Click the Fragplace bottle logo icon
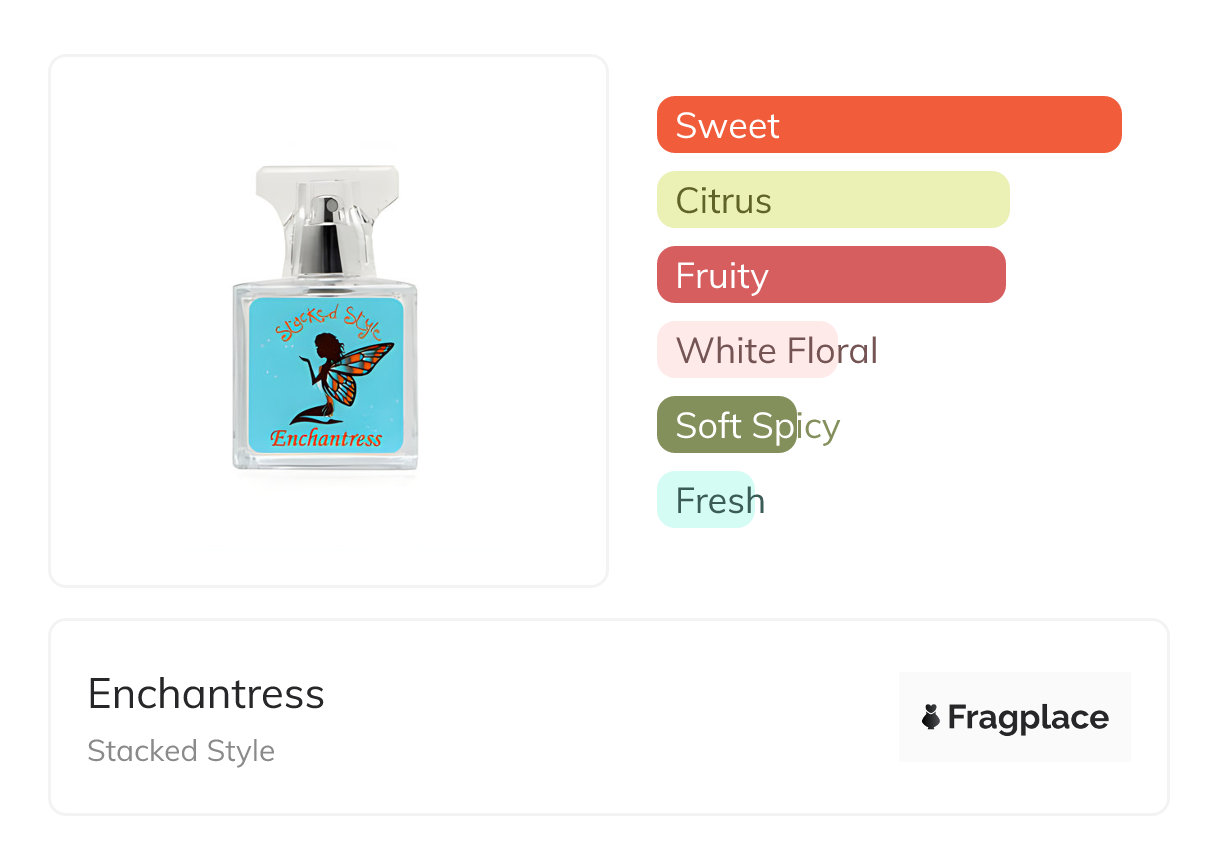 (x=931, y=717)
